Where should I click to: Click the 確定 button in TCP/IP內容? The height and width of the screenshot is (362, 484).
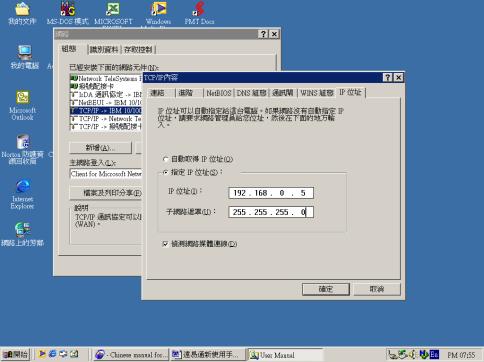[x=326, y=289]
